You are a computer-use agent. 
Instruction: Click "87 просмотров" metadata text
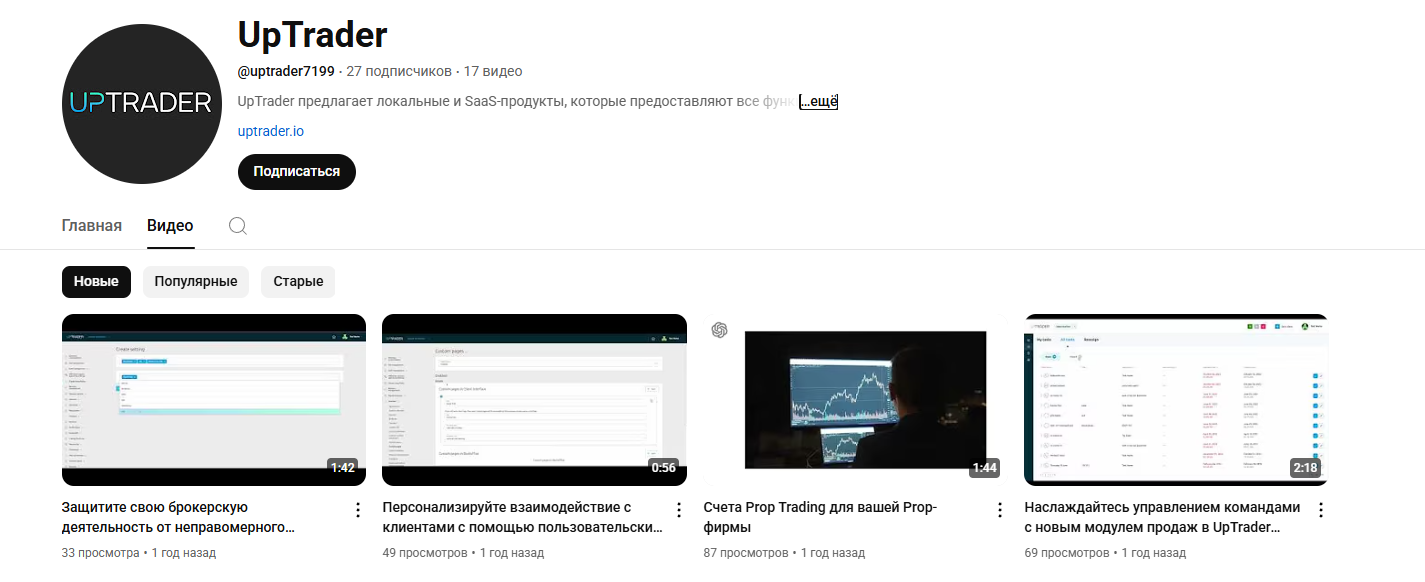click(x=746, y=552)
